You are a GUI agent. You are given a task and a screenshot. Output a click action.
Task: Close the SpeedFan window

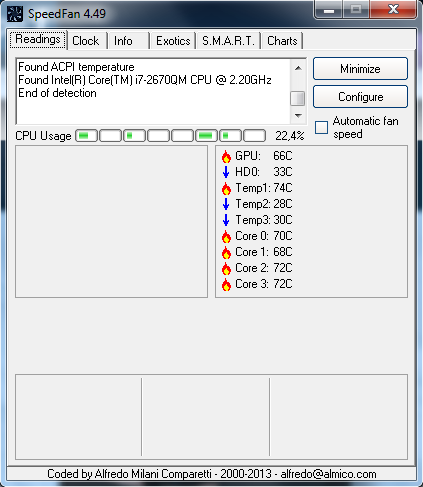pyautogui.click(x=394, y=9)
